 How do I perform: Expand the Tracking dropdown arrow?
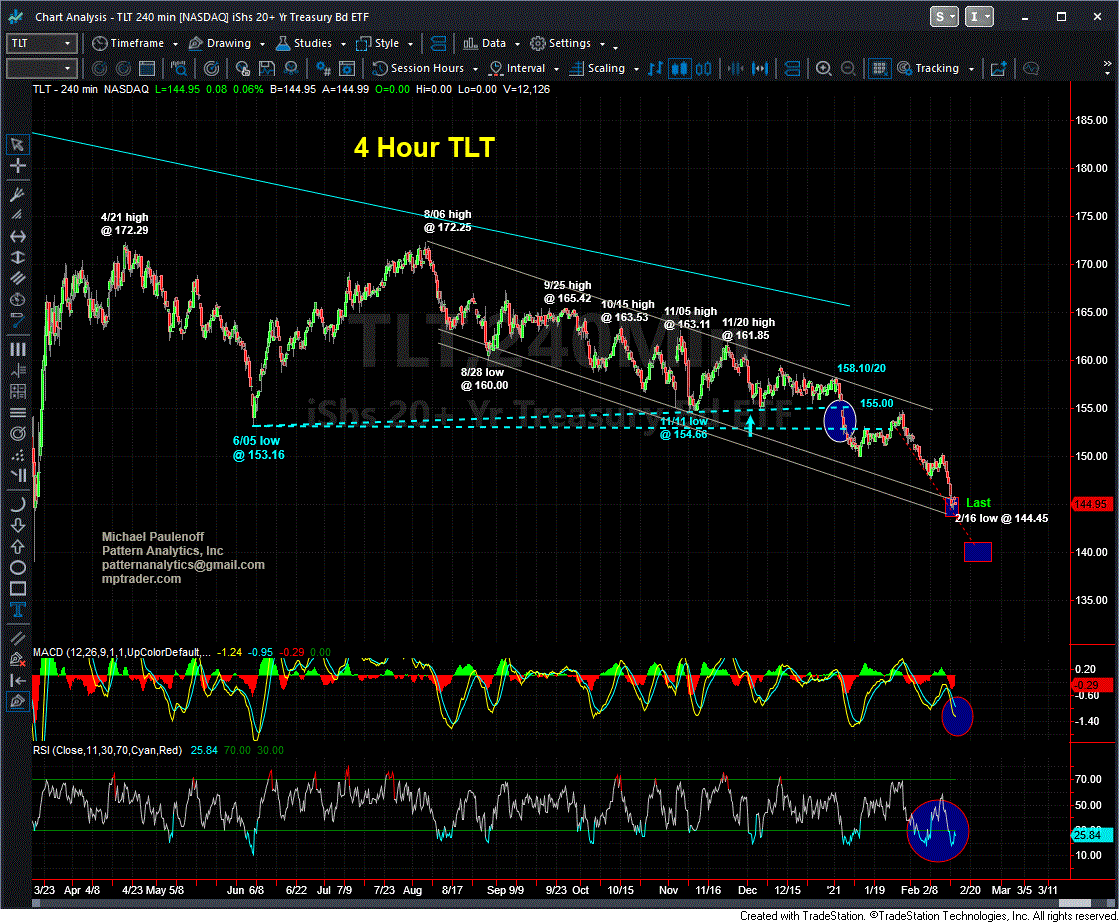coord(971,69)
